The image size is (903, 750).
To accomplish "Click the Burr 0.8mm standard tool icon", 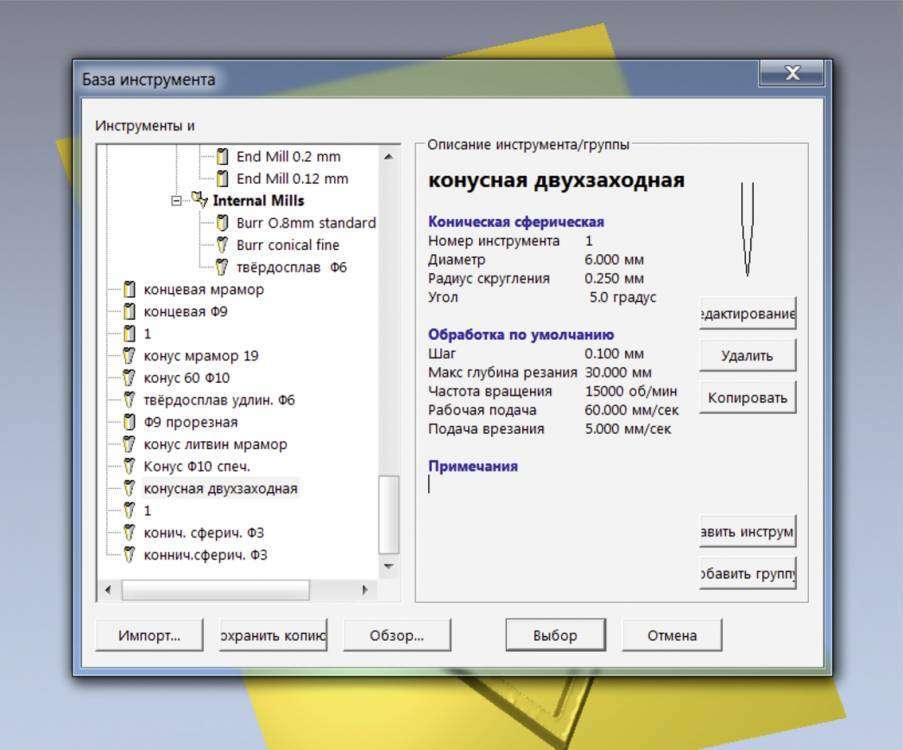I will (222, 223).
